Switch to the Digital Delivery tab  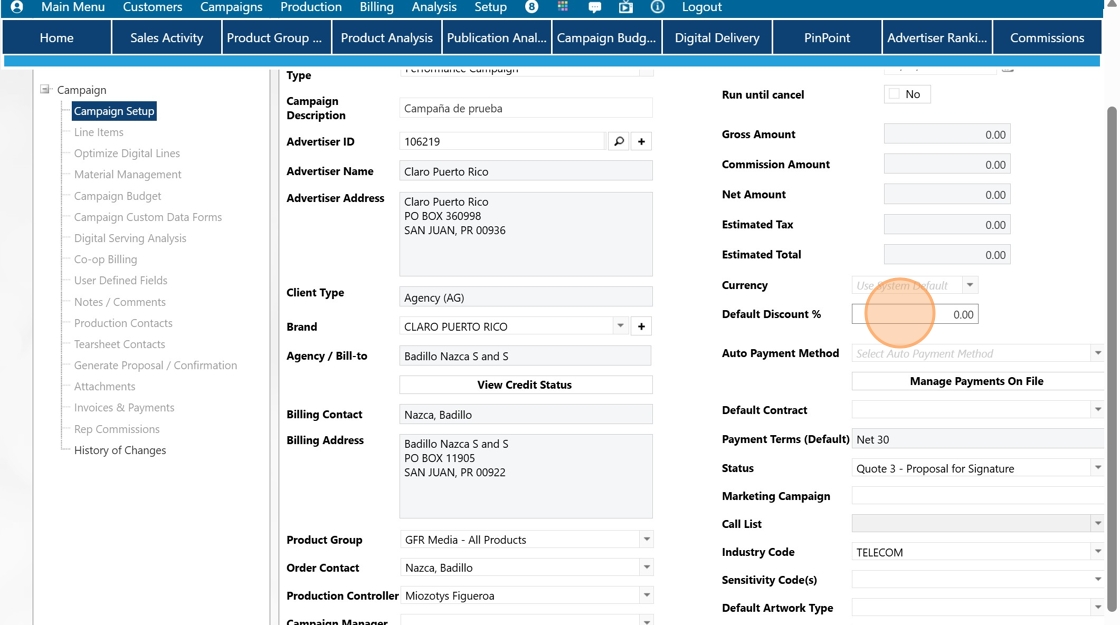pyautogui.click(x=716, y=38)
